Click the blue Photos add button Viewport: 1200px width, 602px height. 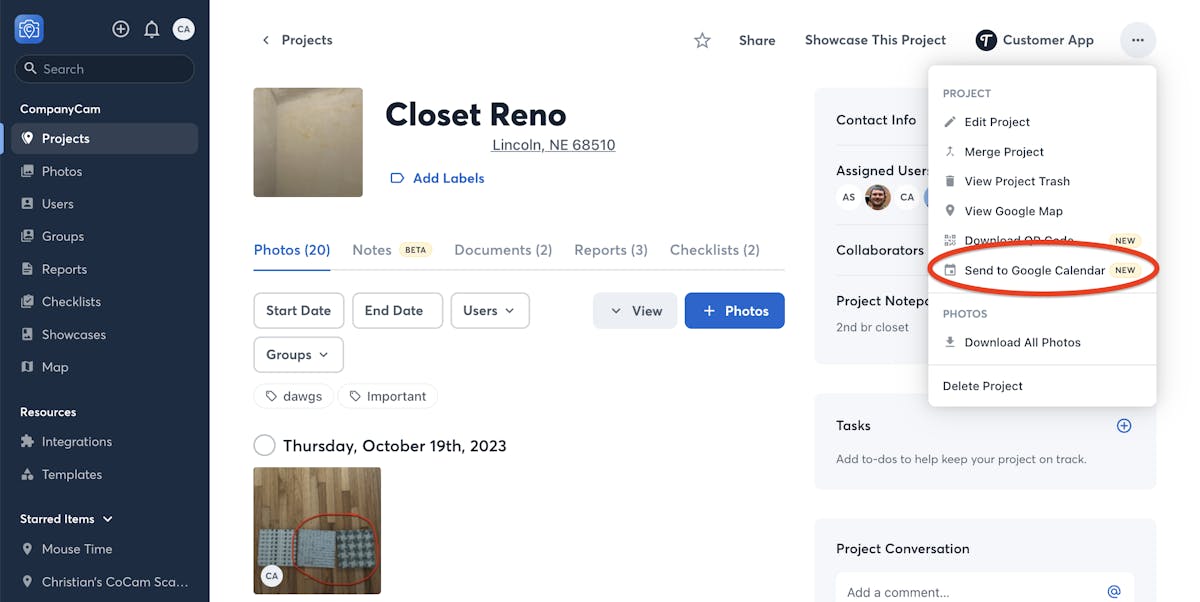click(734, 311)
